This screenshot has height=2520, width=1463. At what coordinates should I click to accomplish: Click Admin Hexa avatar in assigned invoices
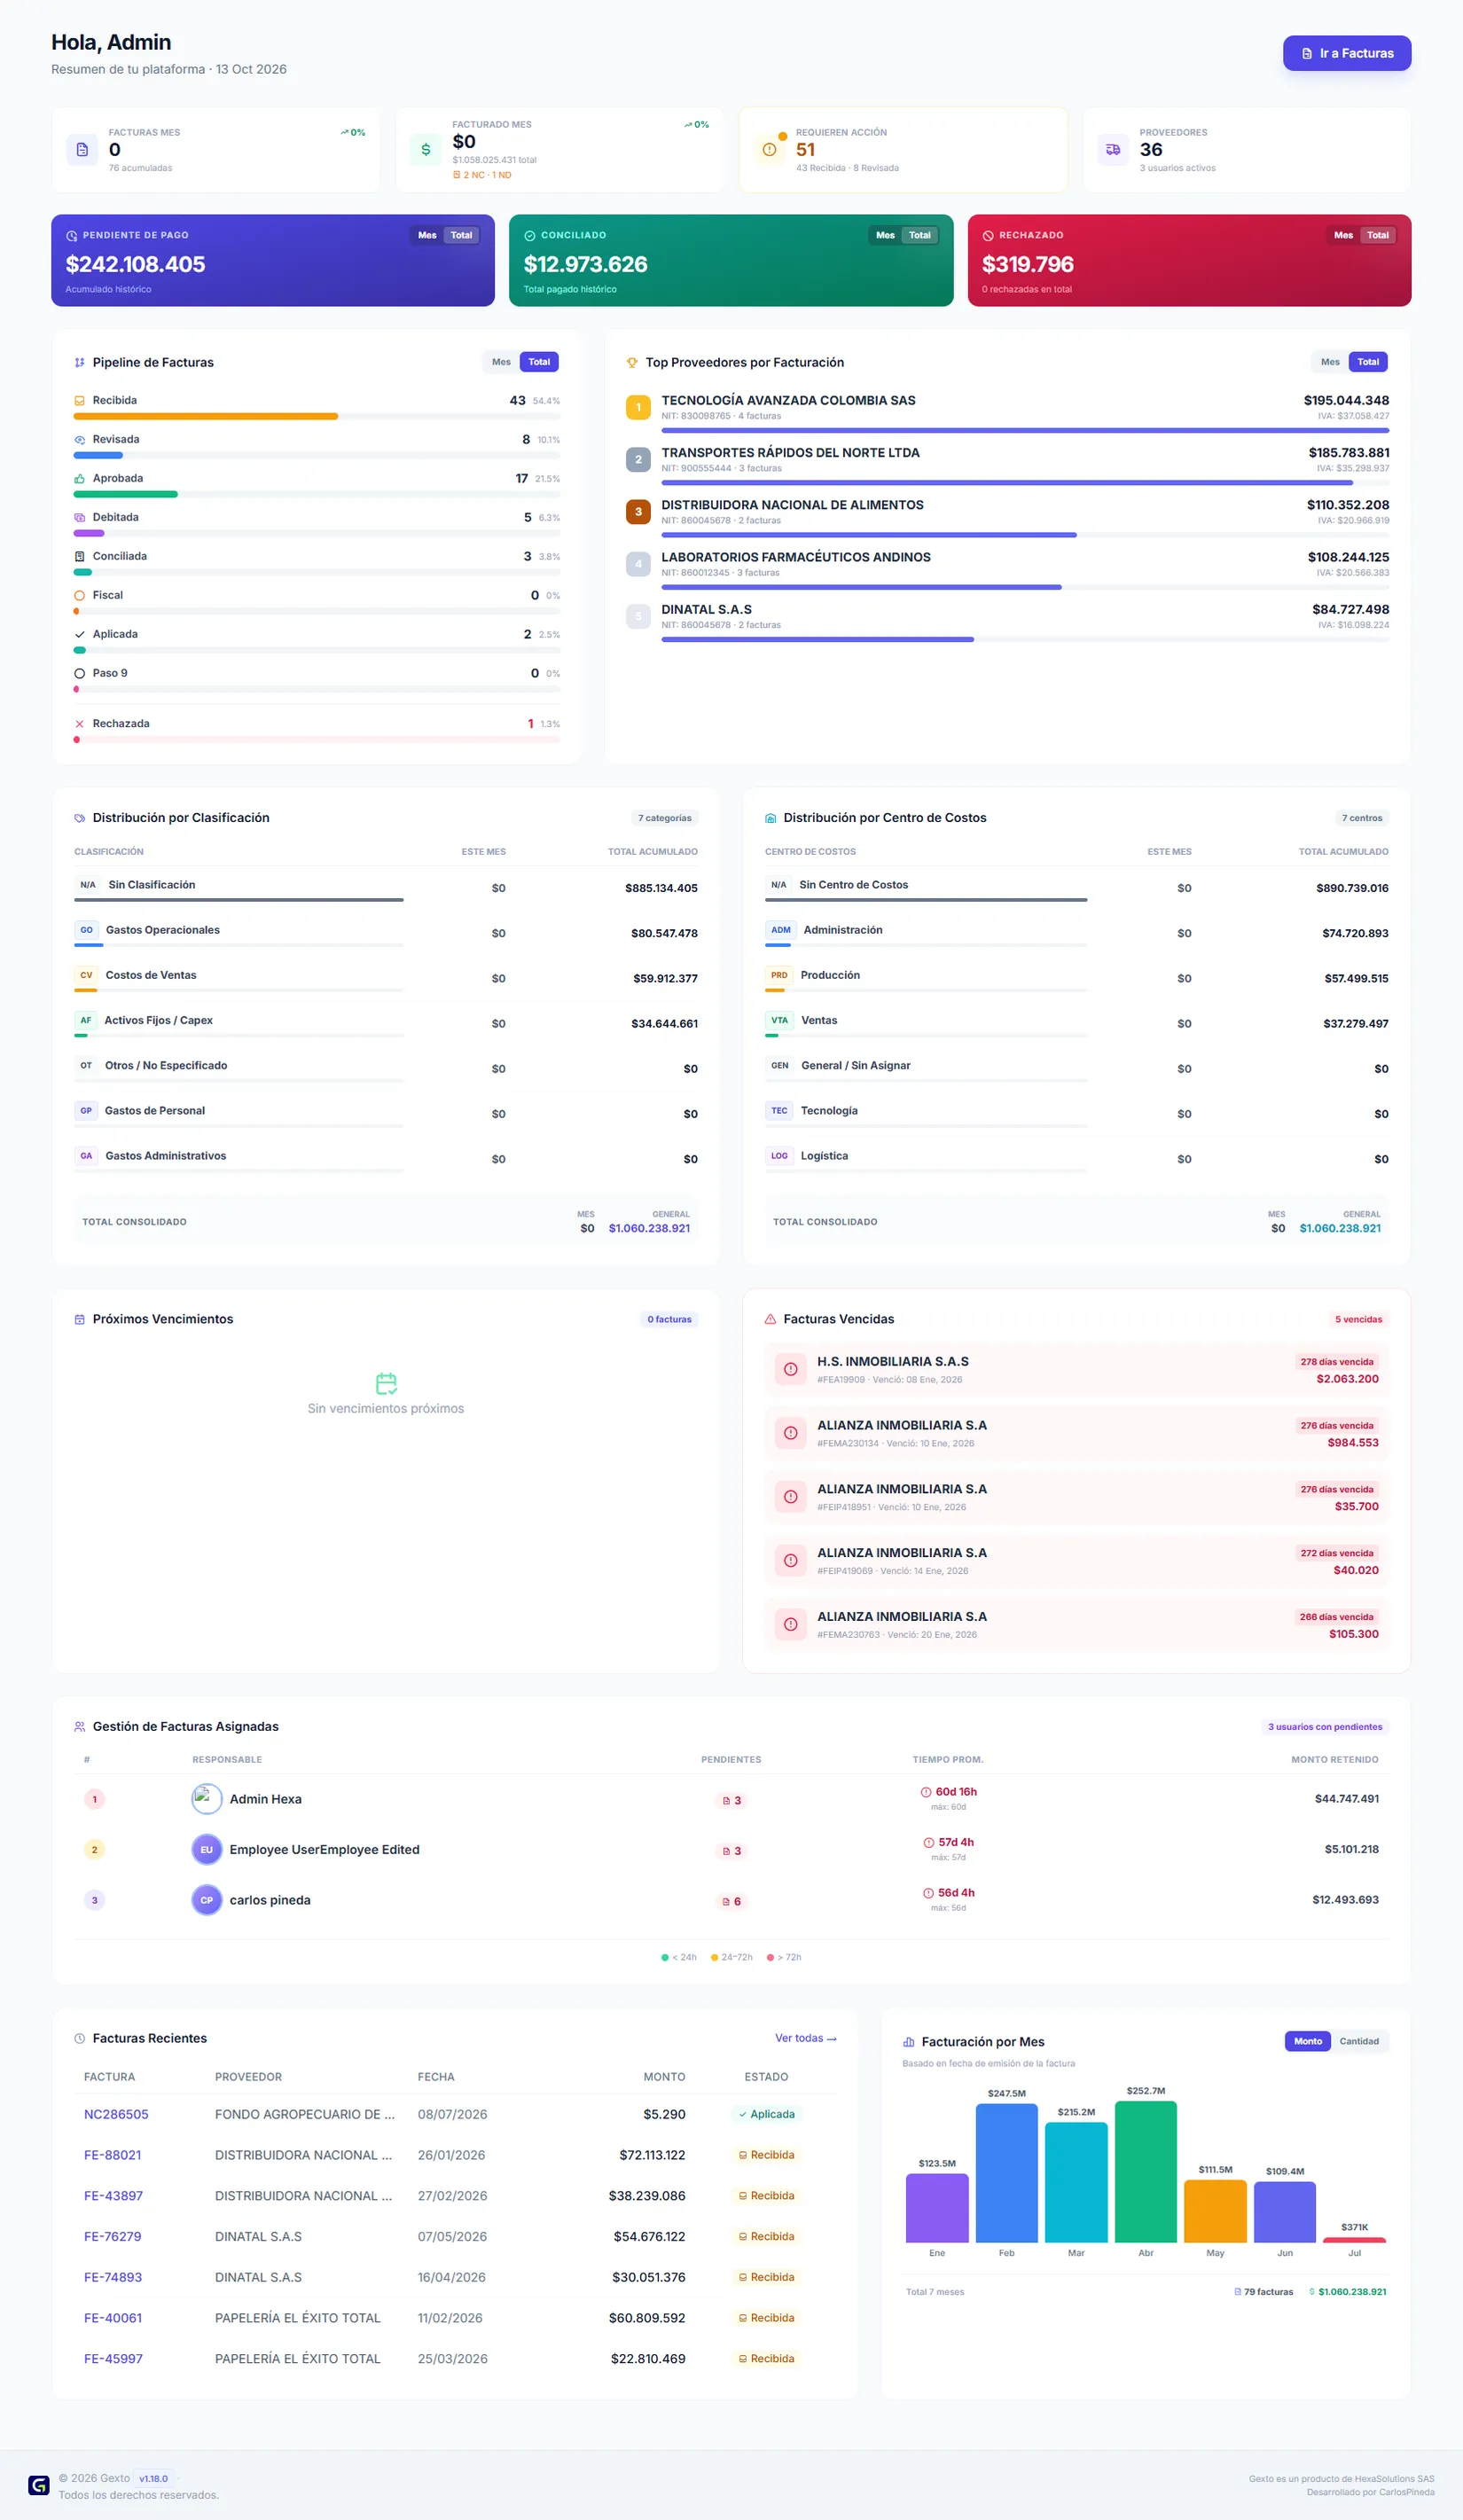pyautogui.click(x=207, y=1799)
